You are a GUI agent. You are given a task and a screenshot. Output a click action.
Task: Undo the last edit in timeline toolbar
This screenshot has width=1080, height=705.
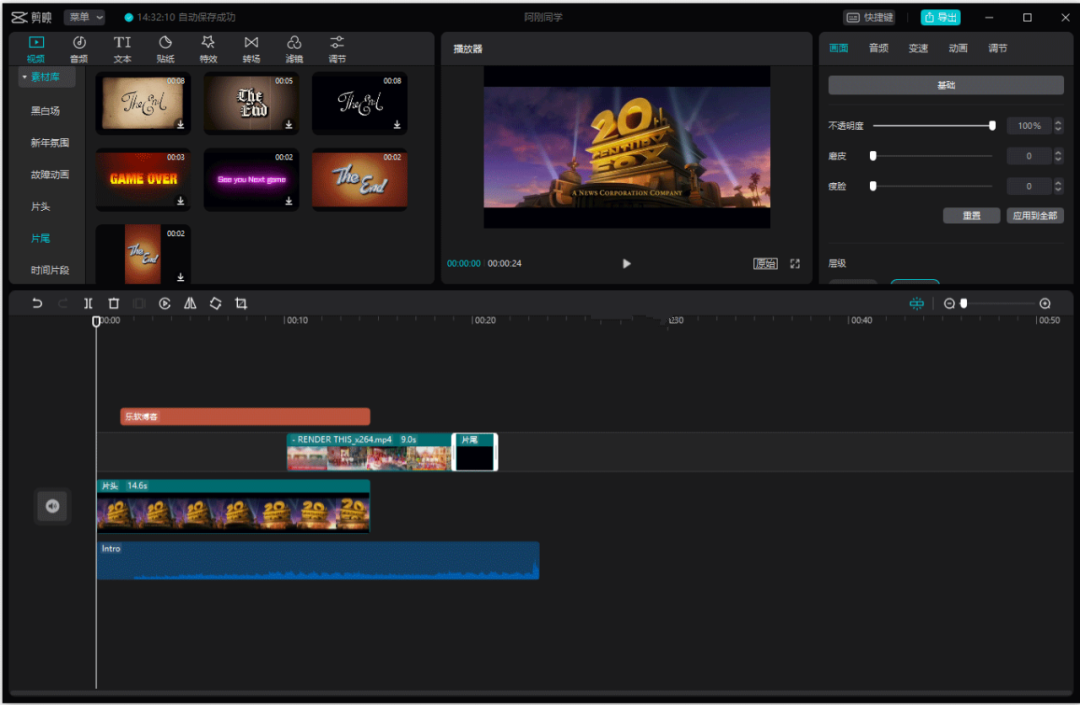pyautogui.click(x=37, y=303)
